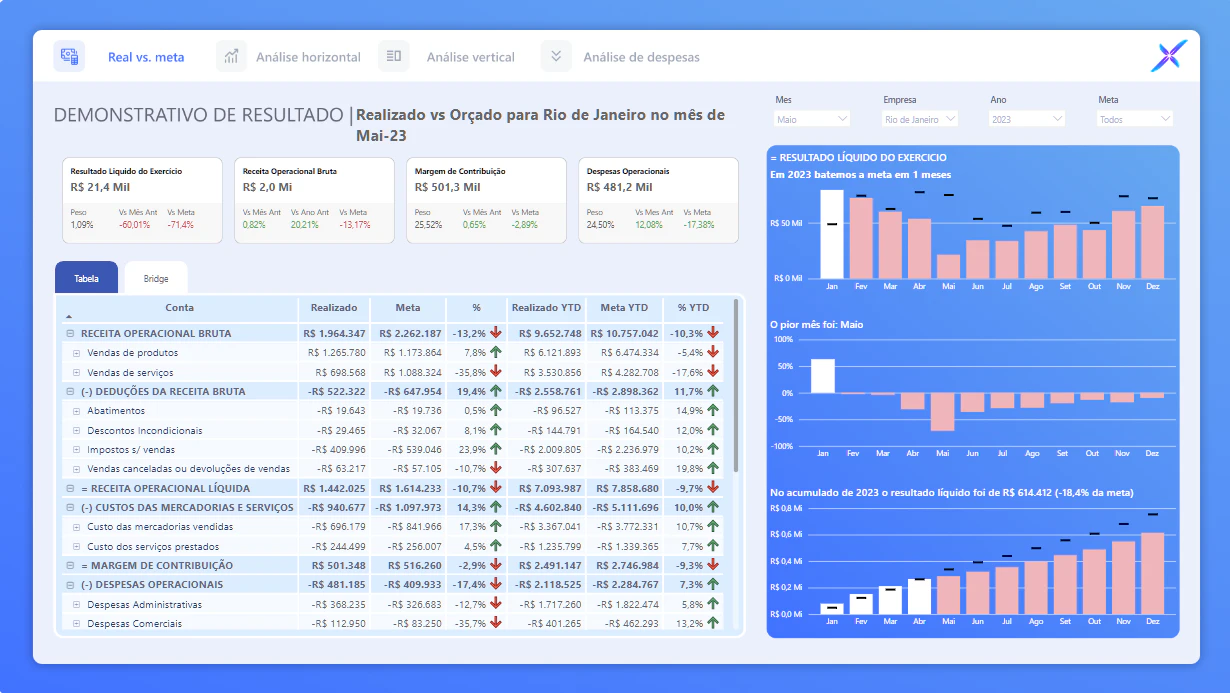The image size is (1230, 693).
Task: Click red arrow in Vendas canceladas % column
Action: tap(495, 468)
